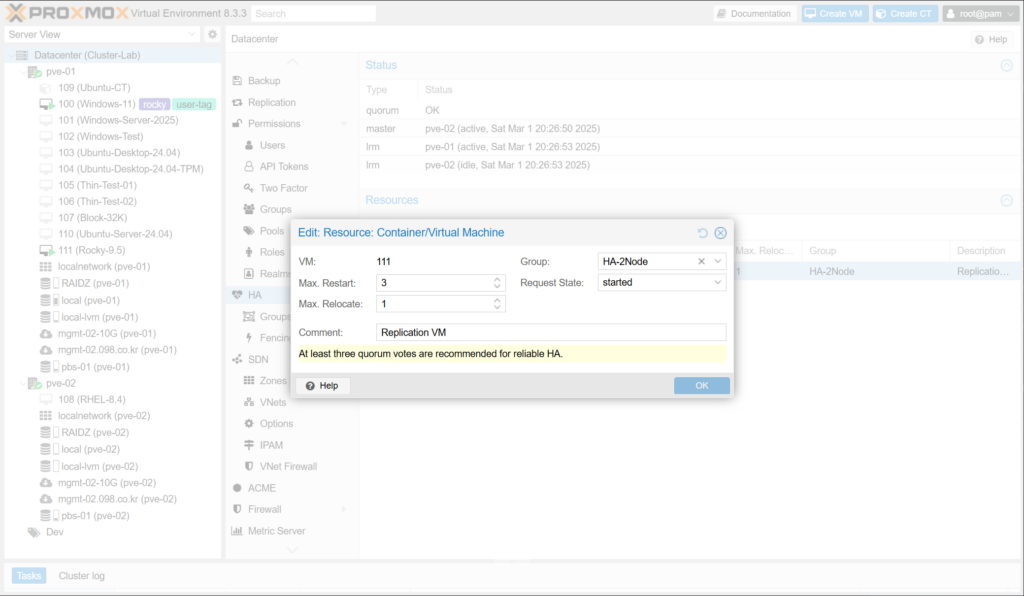Screen dimensions: 1024x596
Task: Switch to the Cluster log tab
Action: [81, 576]
